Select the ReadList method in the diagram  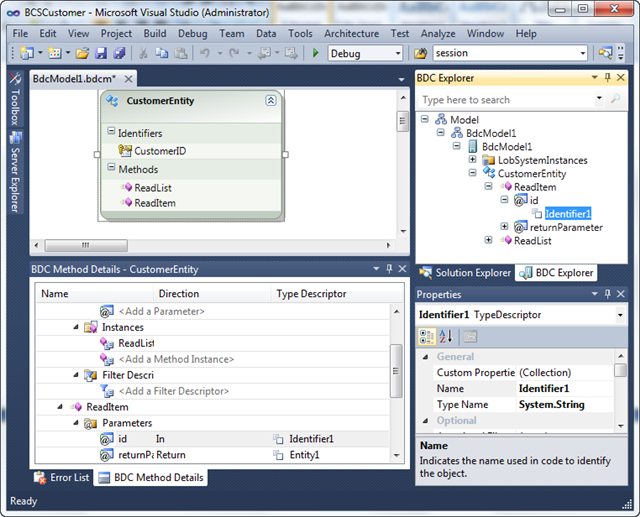pyautogui.click(x=153, y=188)
